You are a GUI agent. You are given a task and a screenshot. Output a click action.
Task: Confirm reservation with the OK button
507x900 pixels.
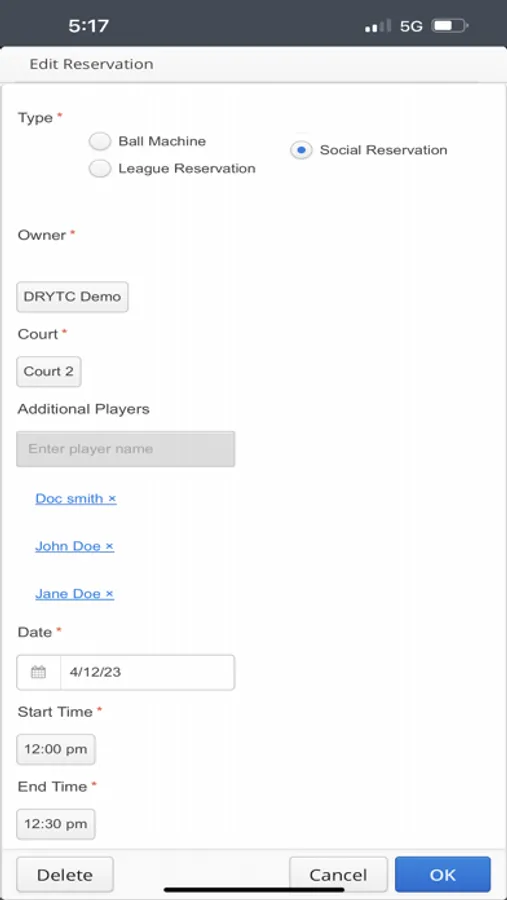(443, 874)
